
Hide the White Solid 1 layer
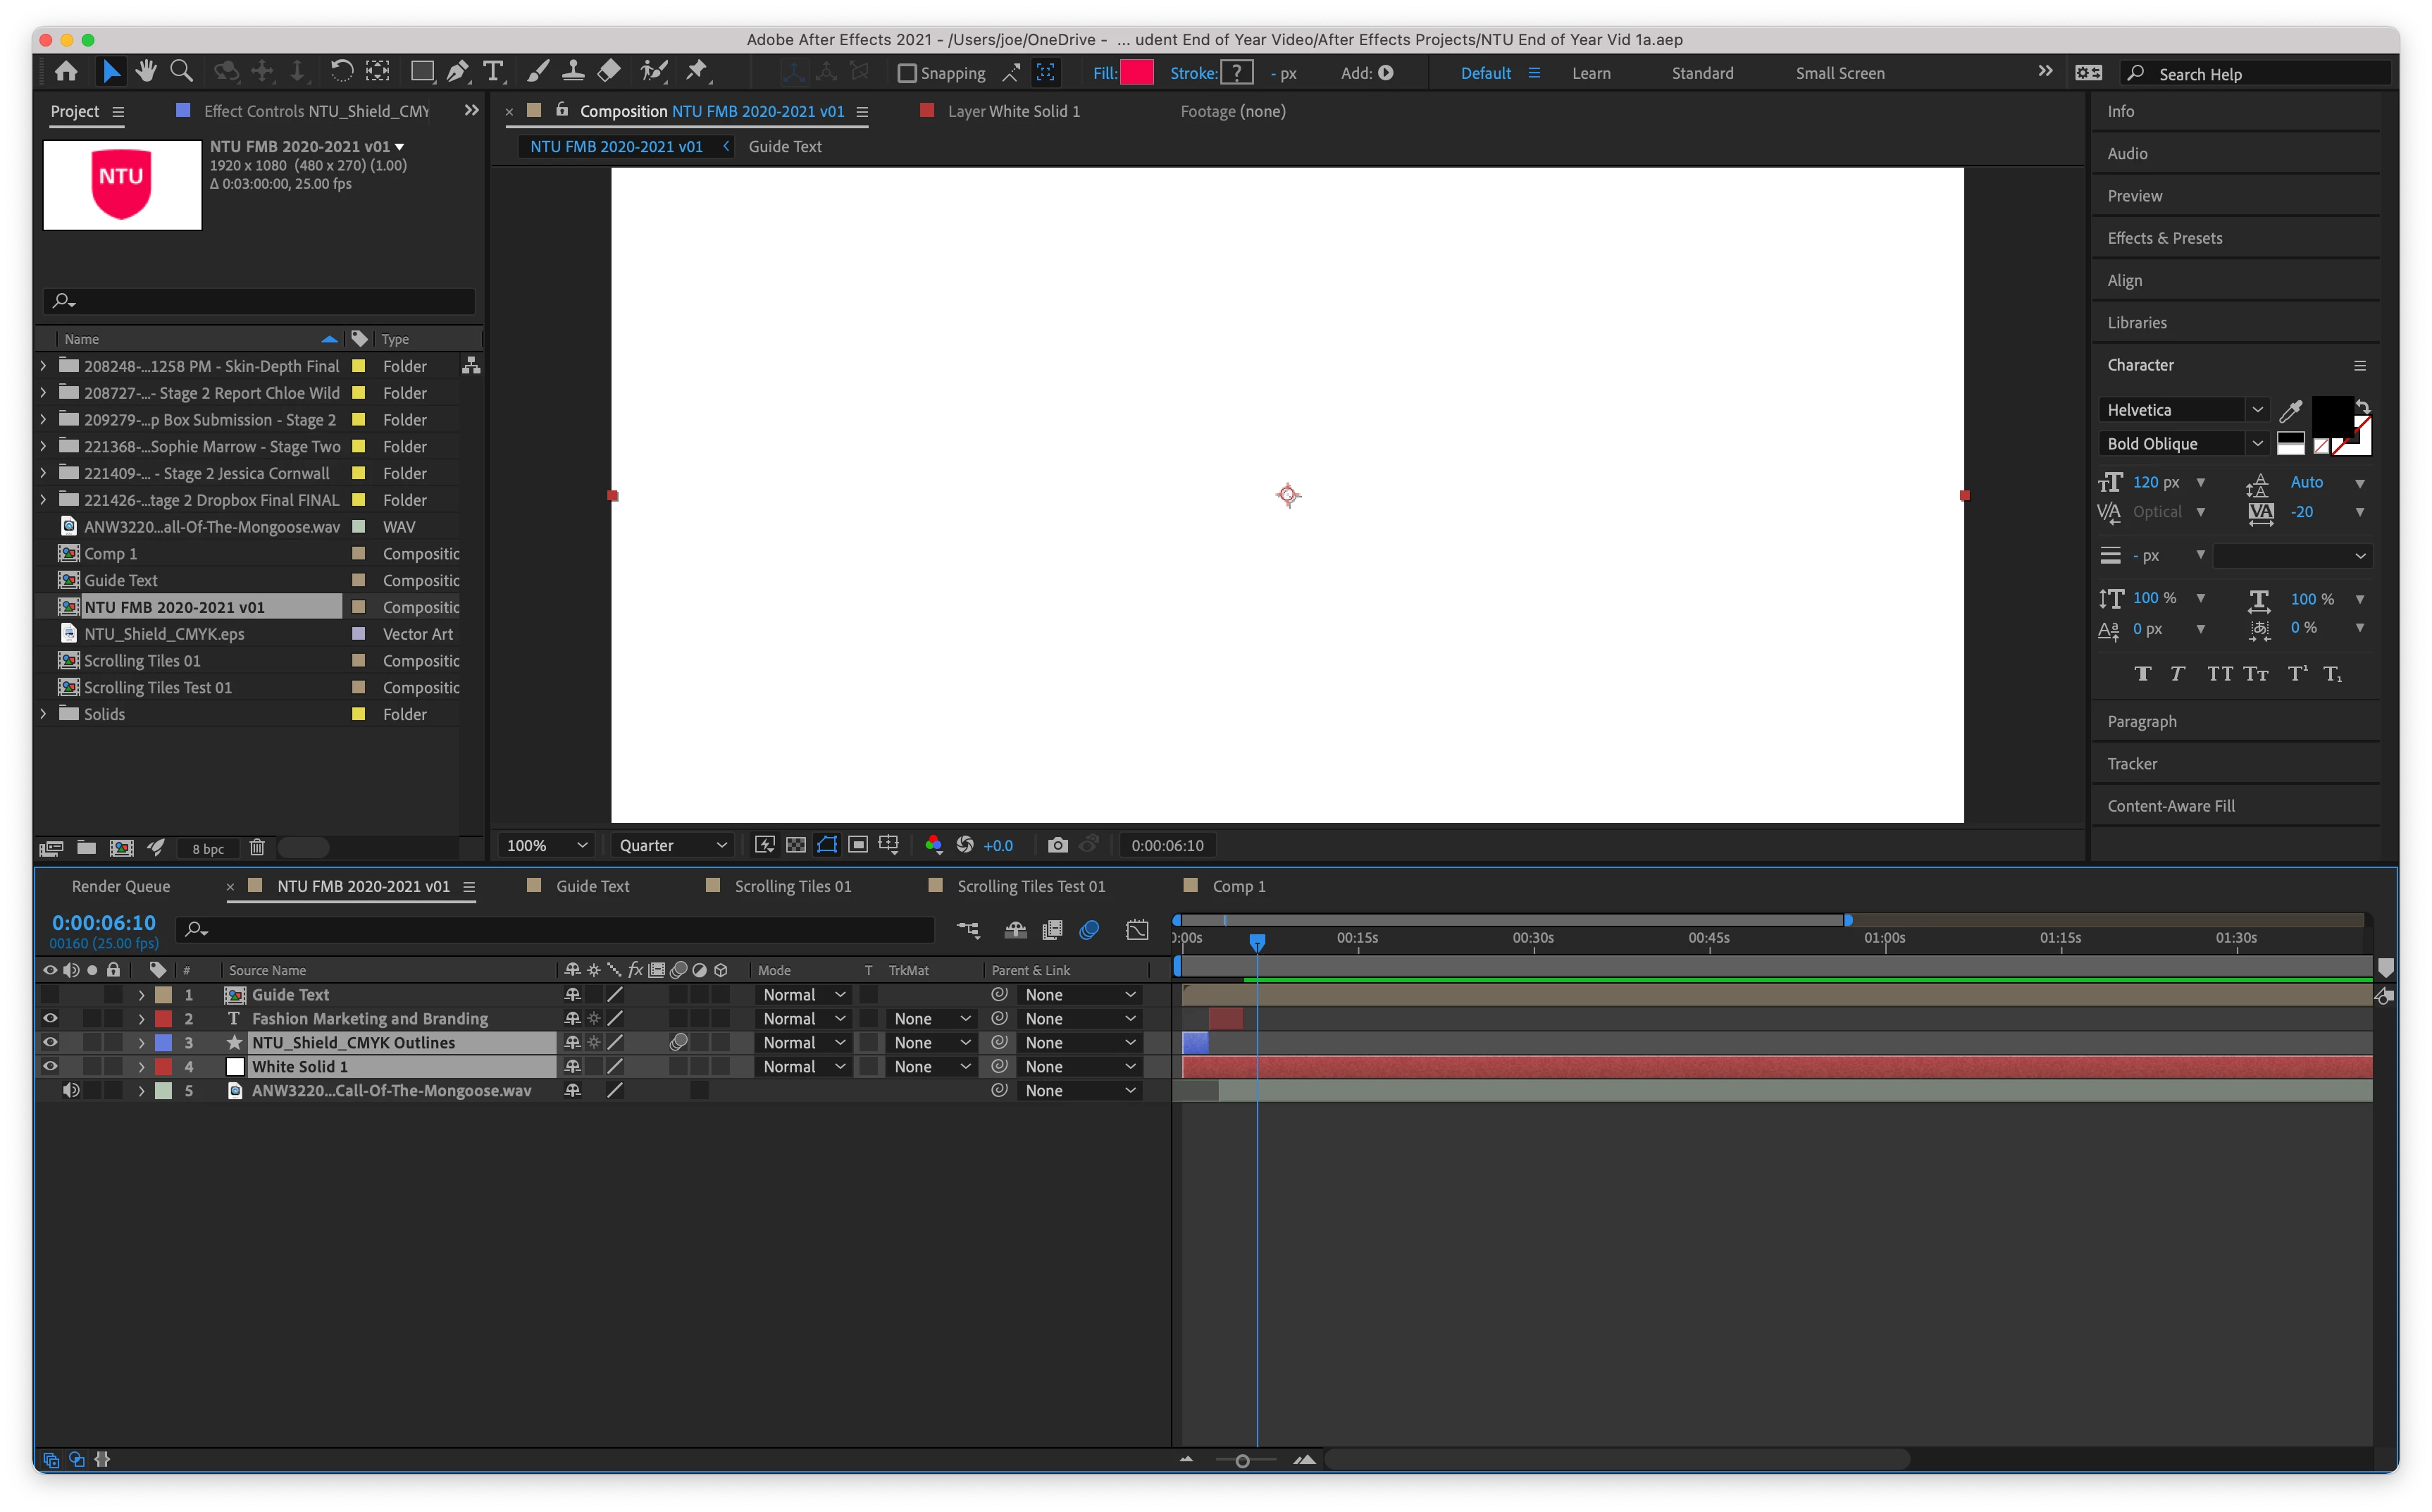point(50,1067)
